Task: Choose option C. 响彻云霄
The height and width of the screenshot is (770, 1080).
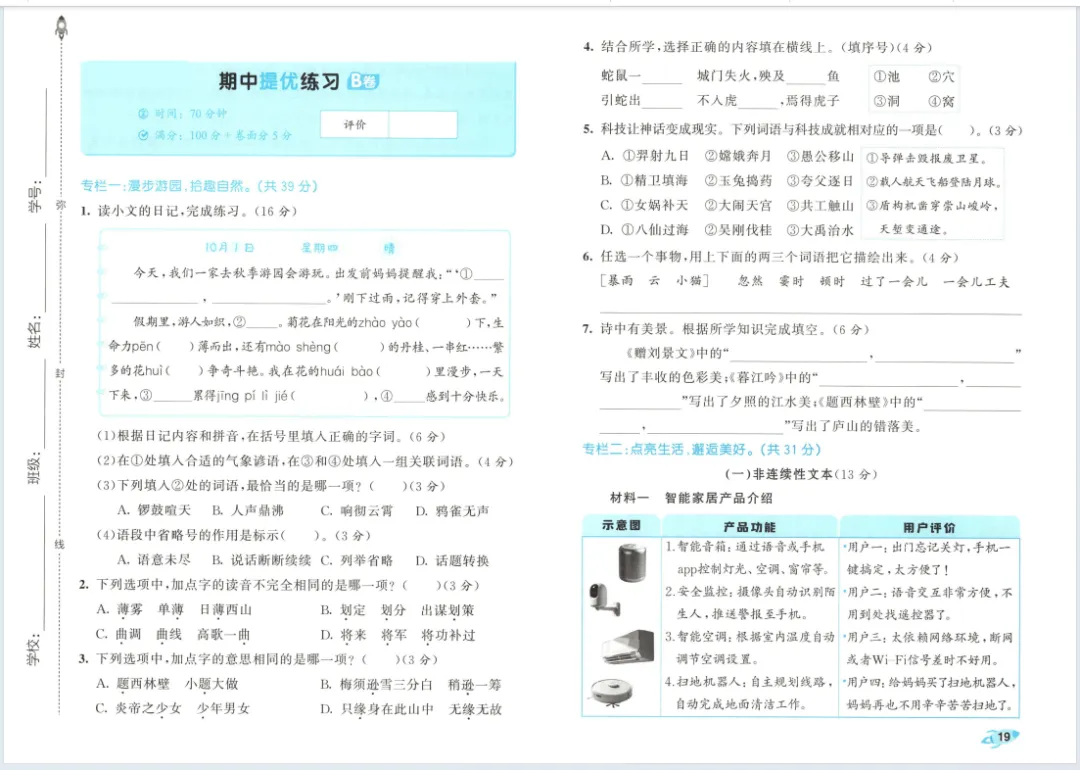Action: pyautogui.click(x=357, y=510)
